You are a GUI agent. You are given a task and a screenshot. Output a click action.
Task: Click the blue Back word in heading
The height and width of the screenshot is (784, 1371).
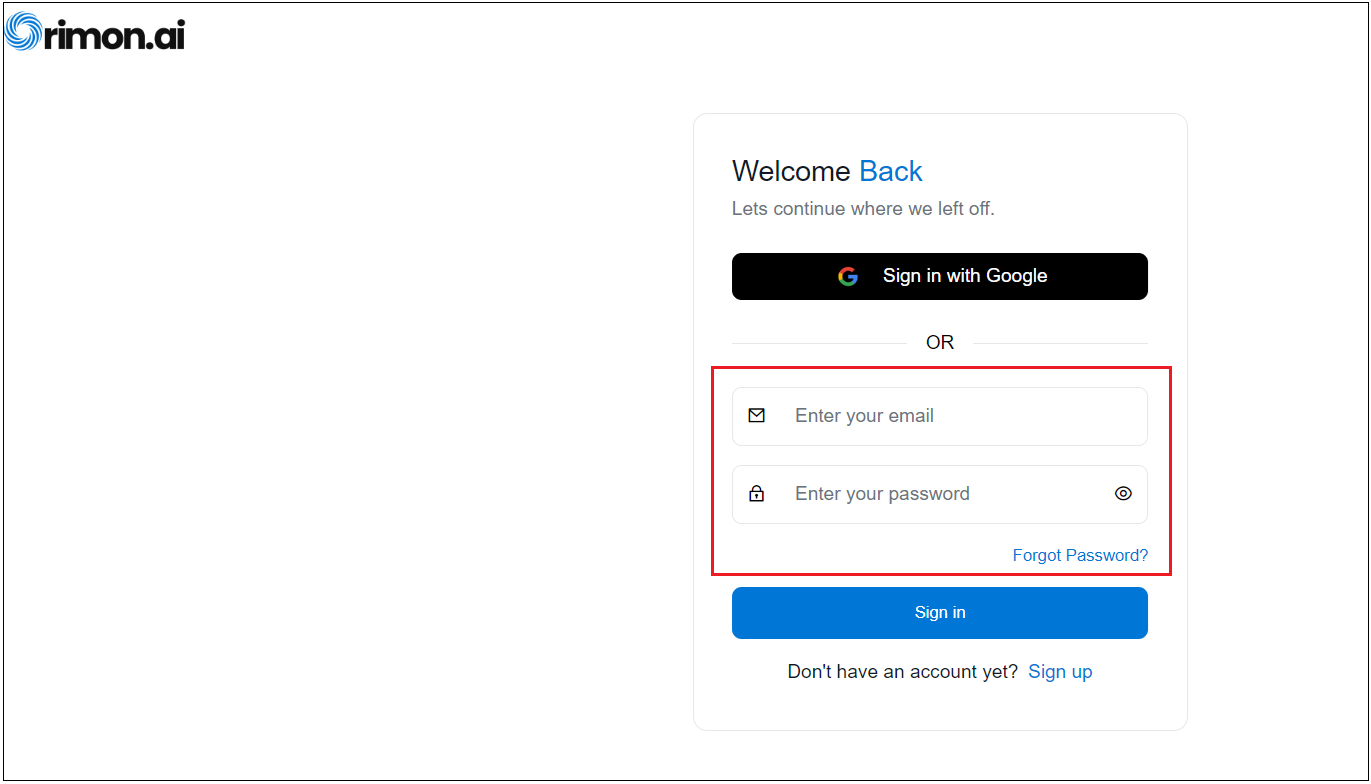coord(891,171)
